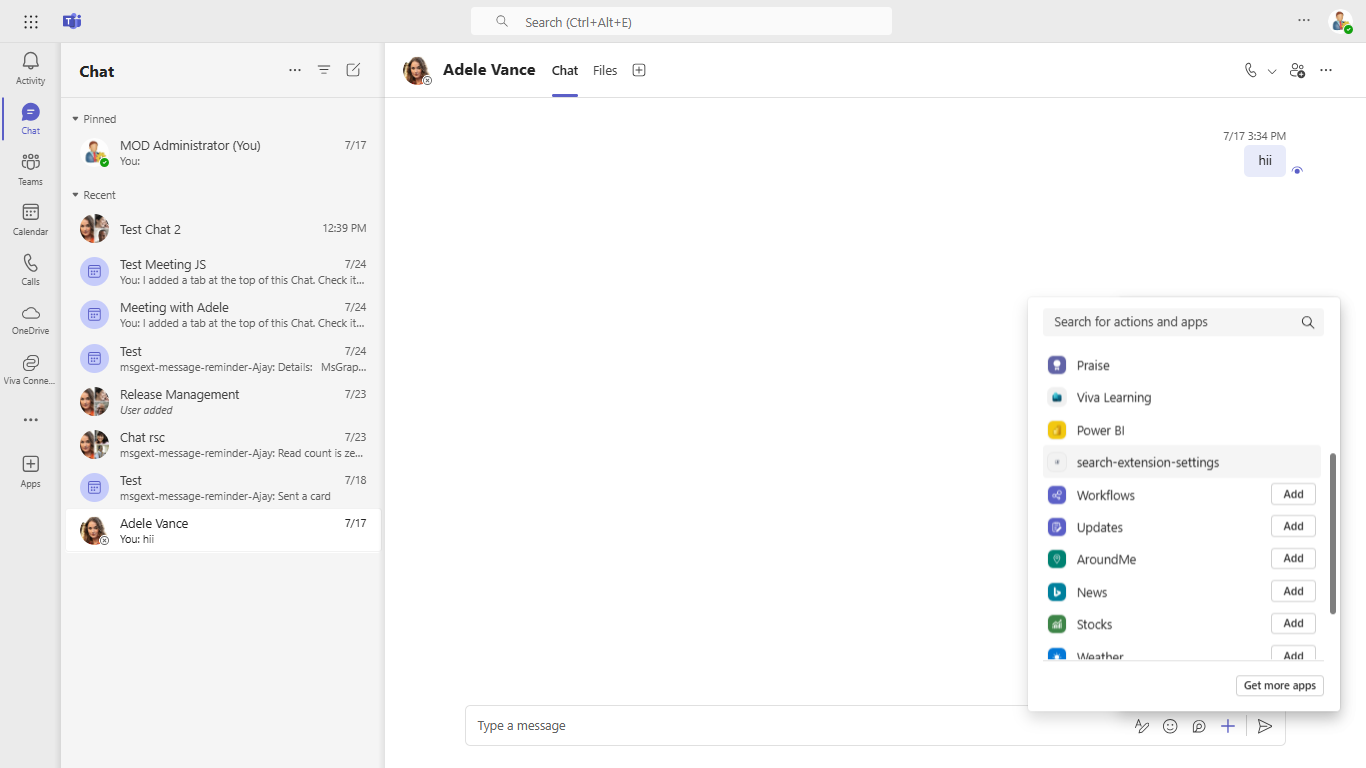Open MOD Administrator (You) chat
This screenshot has height=768, width=1366.
coord(223,152)
